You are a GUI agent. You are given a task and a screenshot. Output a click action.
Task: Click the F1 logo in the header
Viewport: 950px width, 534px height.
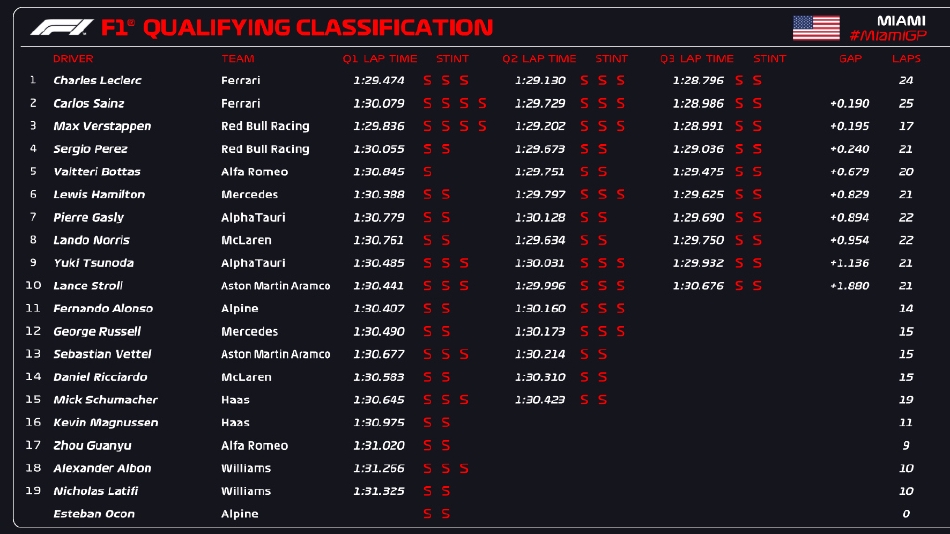[63, 27]
